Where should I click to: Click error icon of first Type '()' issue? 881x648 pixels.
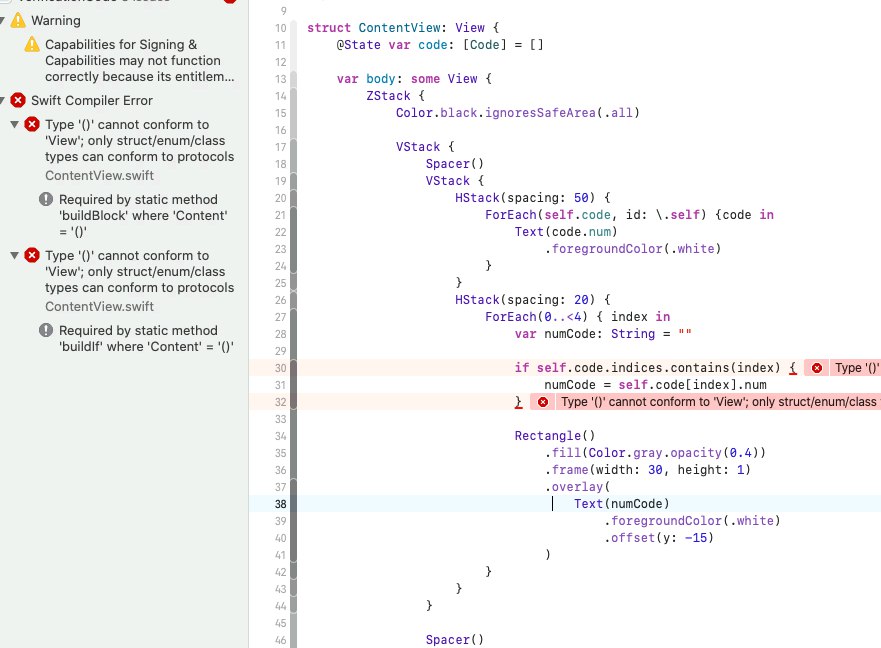coord(32,124)
